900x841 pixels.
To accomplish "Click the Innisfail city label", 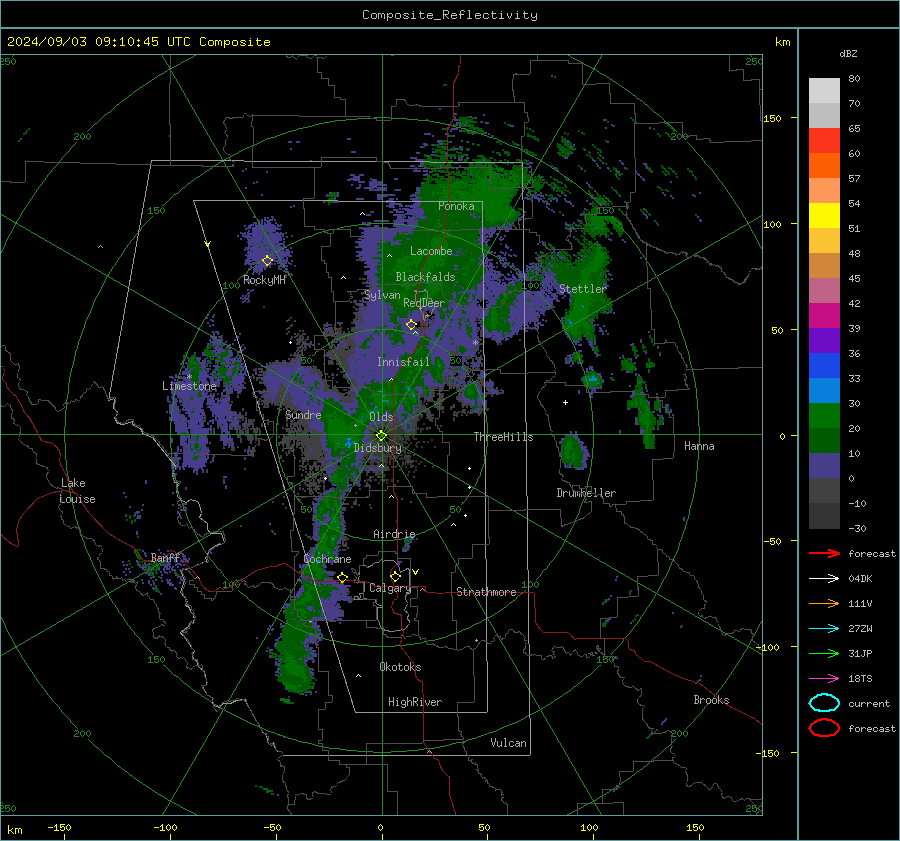I will (404, 362).
